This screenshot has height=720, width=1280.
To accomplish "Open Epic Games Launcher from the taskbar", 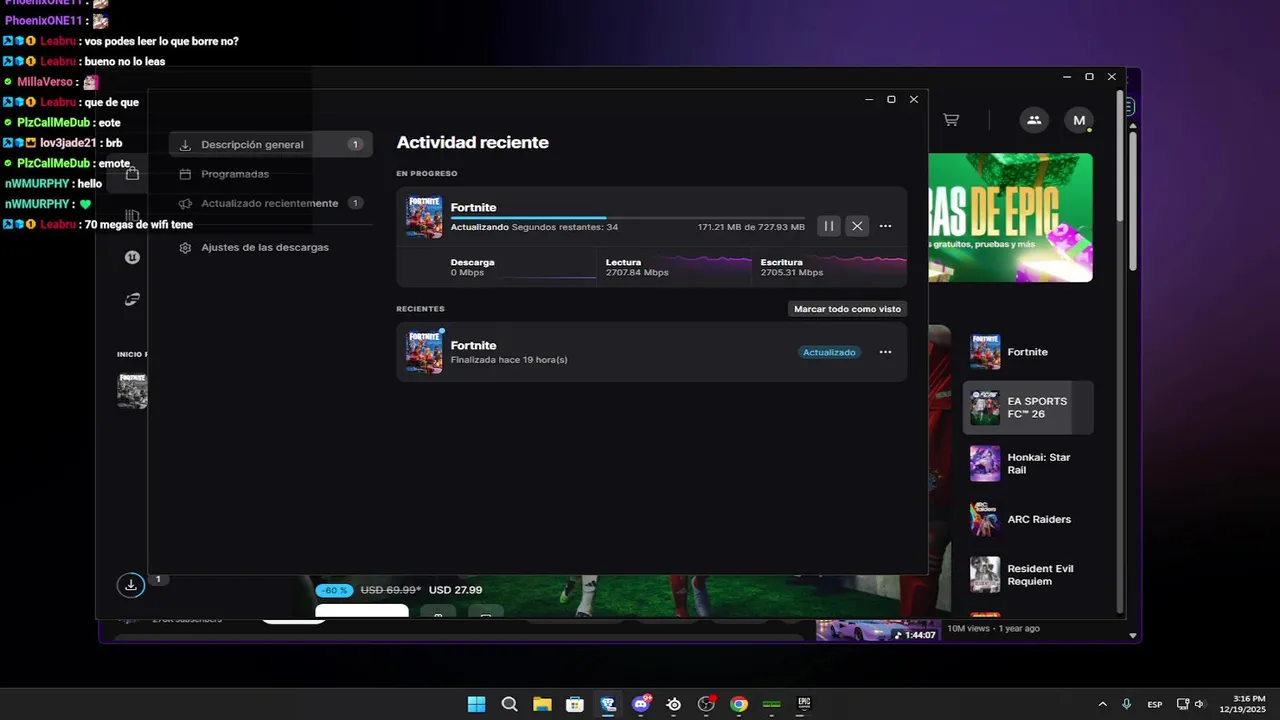I will 804,704.
